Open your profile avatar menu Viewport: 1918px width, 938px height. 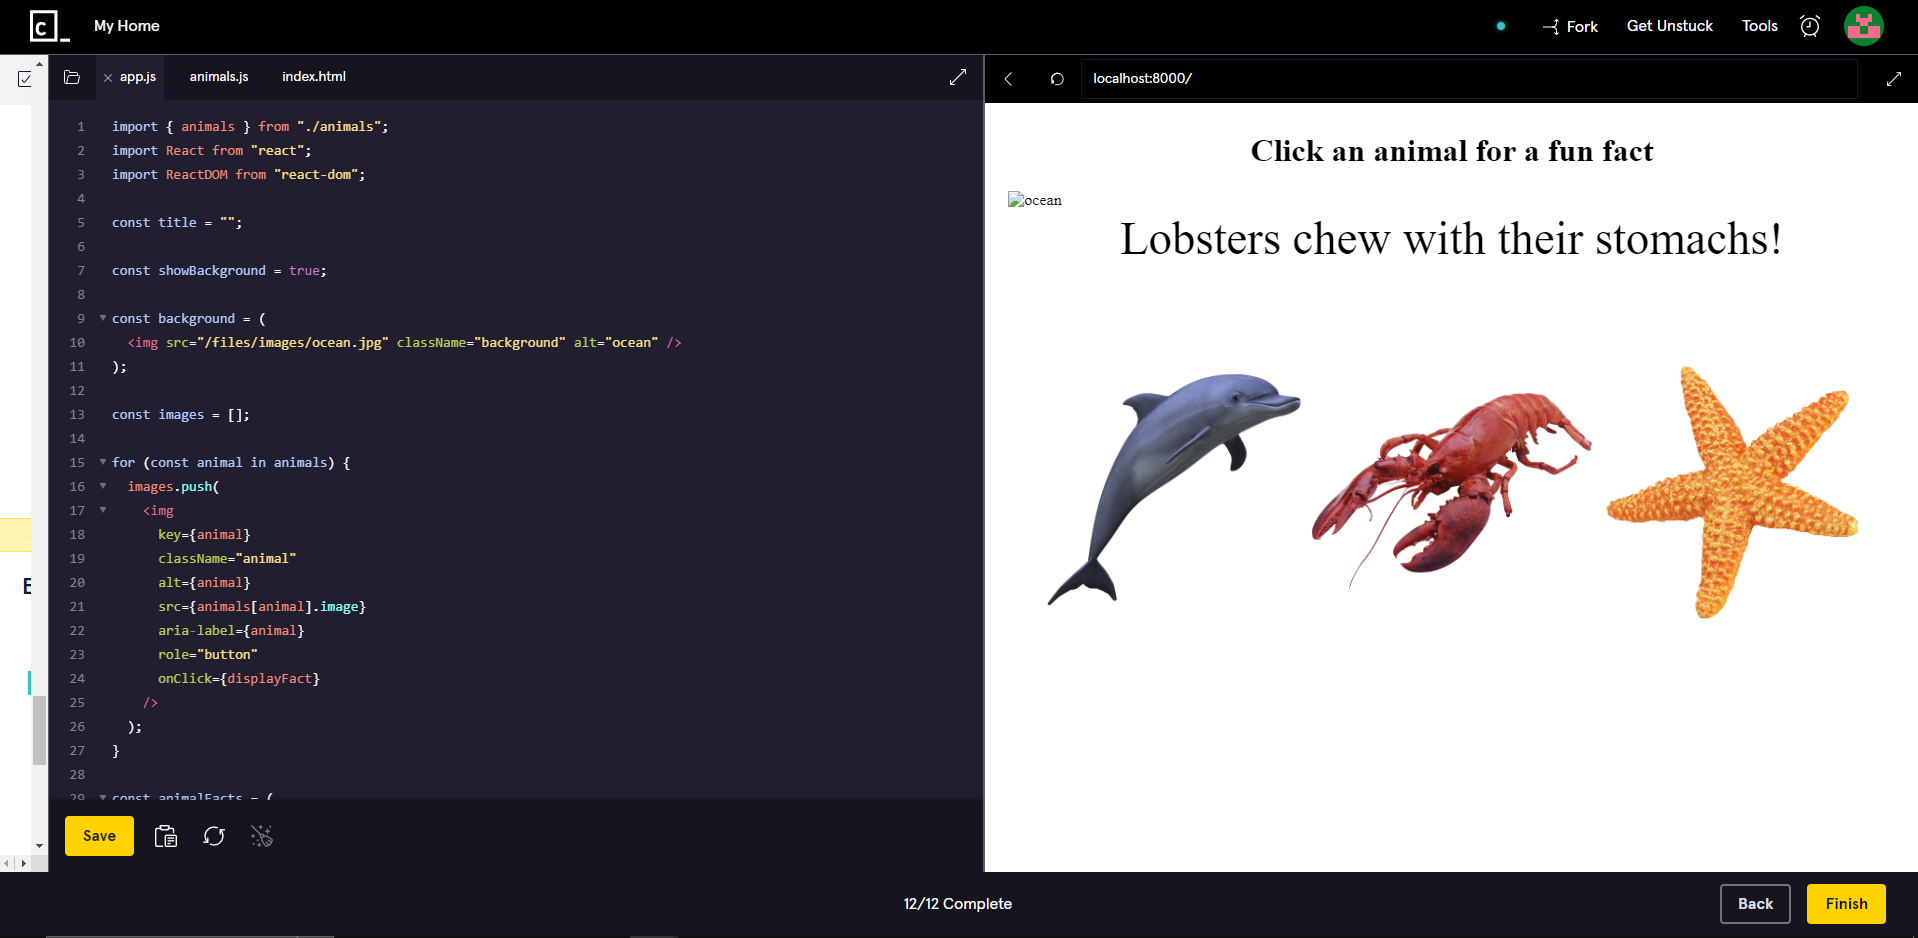click(x=1862, y=26)
